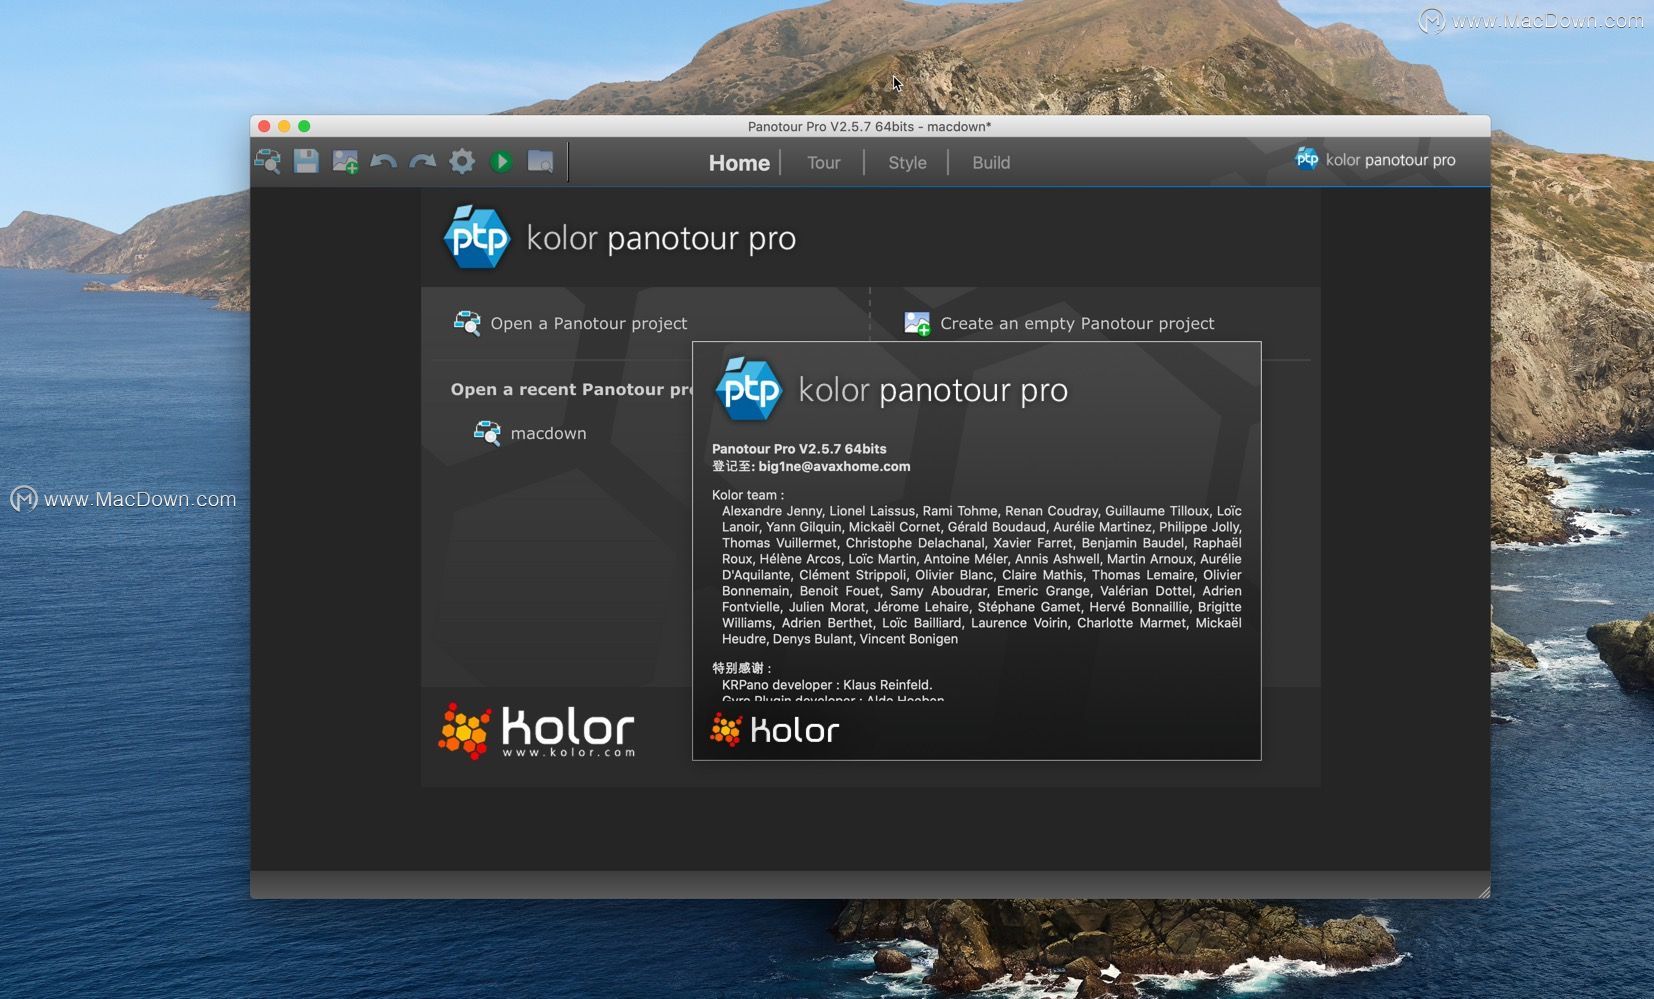Switch to the Tour tab
The image size is (1654, 999).
click(824, 162)
